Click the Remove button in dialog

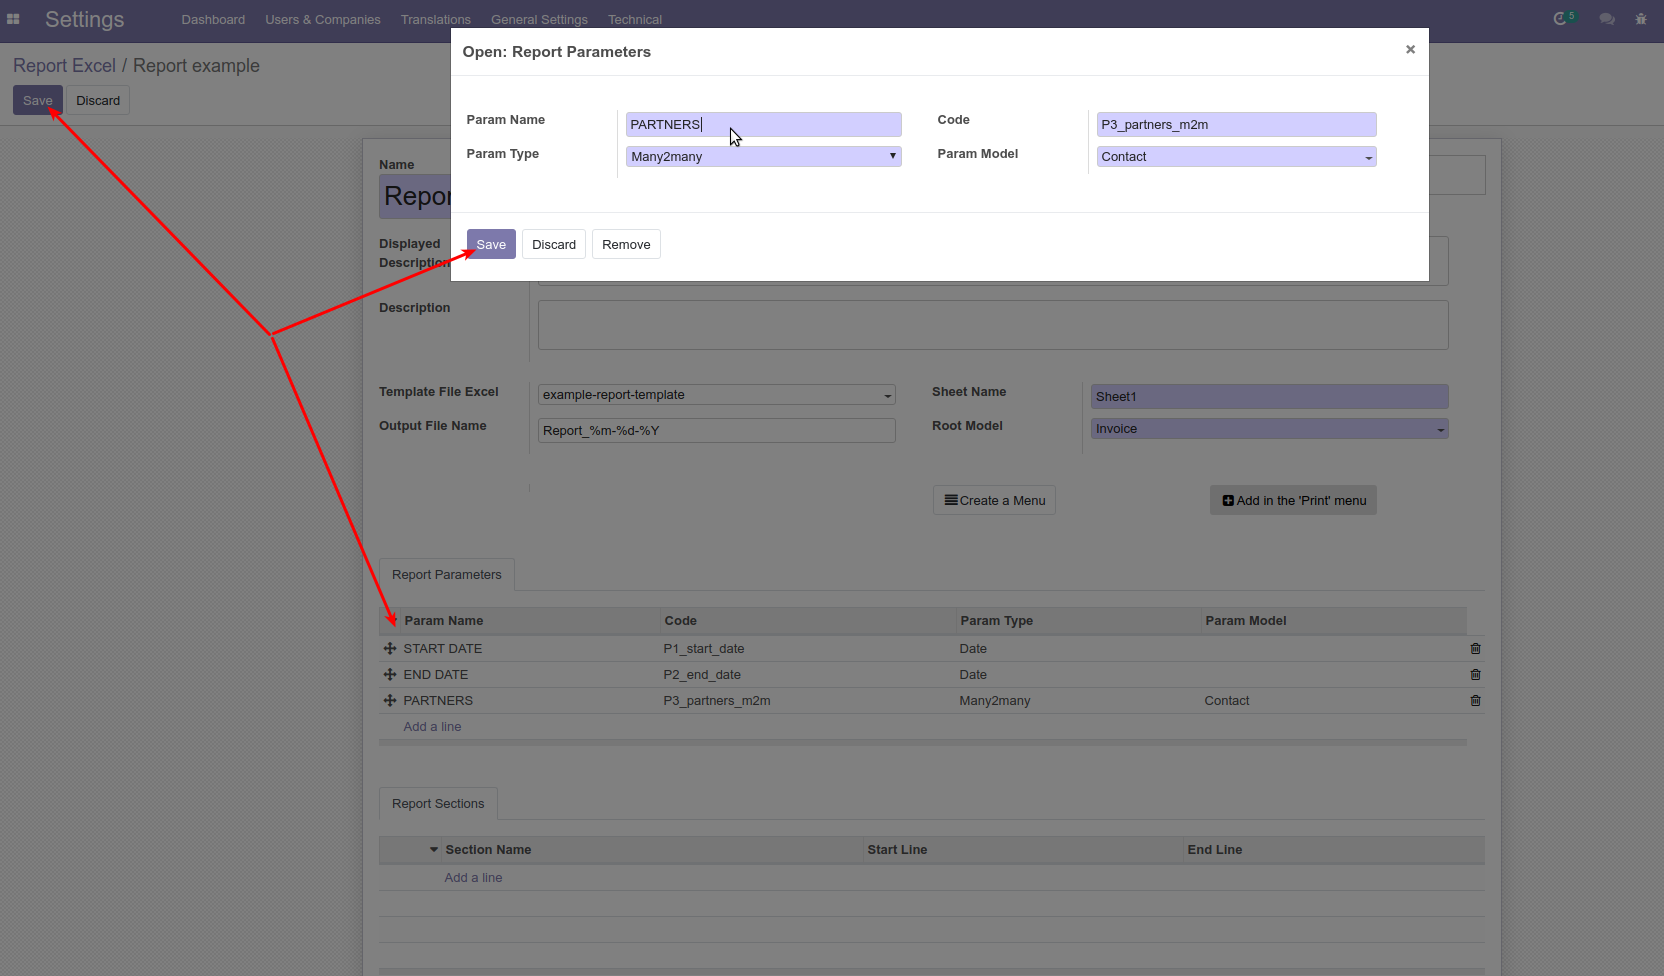point(626,244)
